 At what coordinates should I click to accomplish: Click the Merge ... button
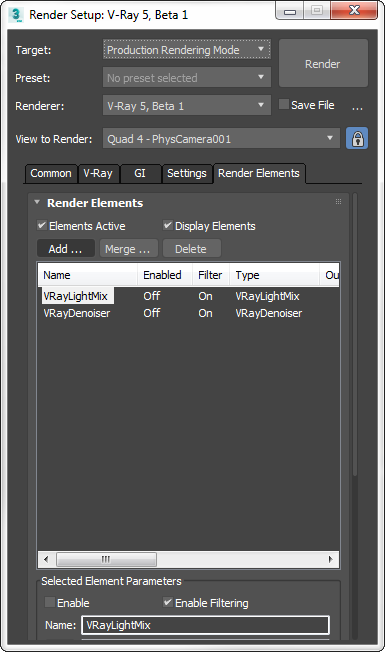(128, 249)
